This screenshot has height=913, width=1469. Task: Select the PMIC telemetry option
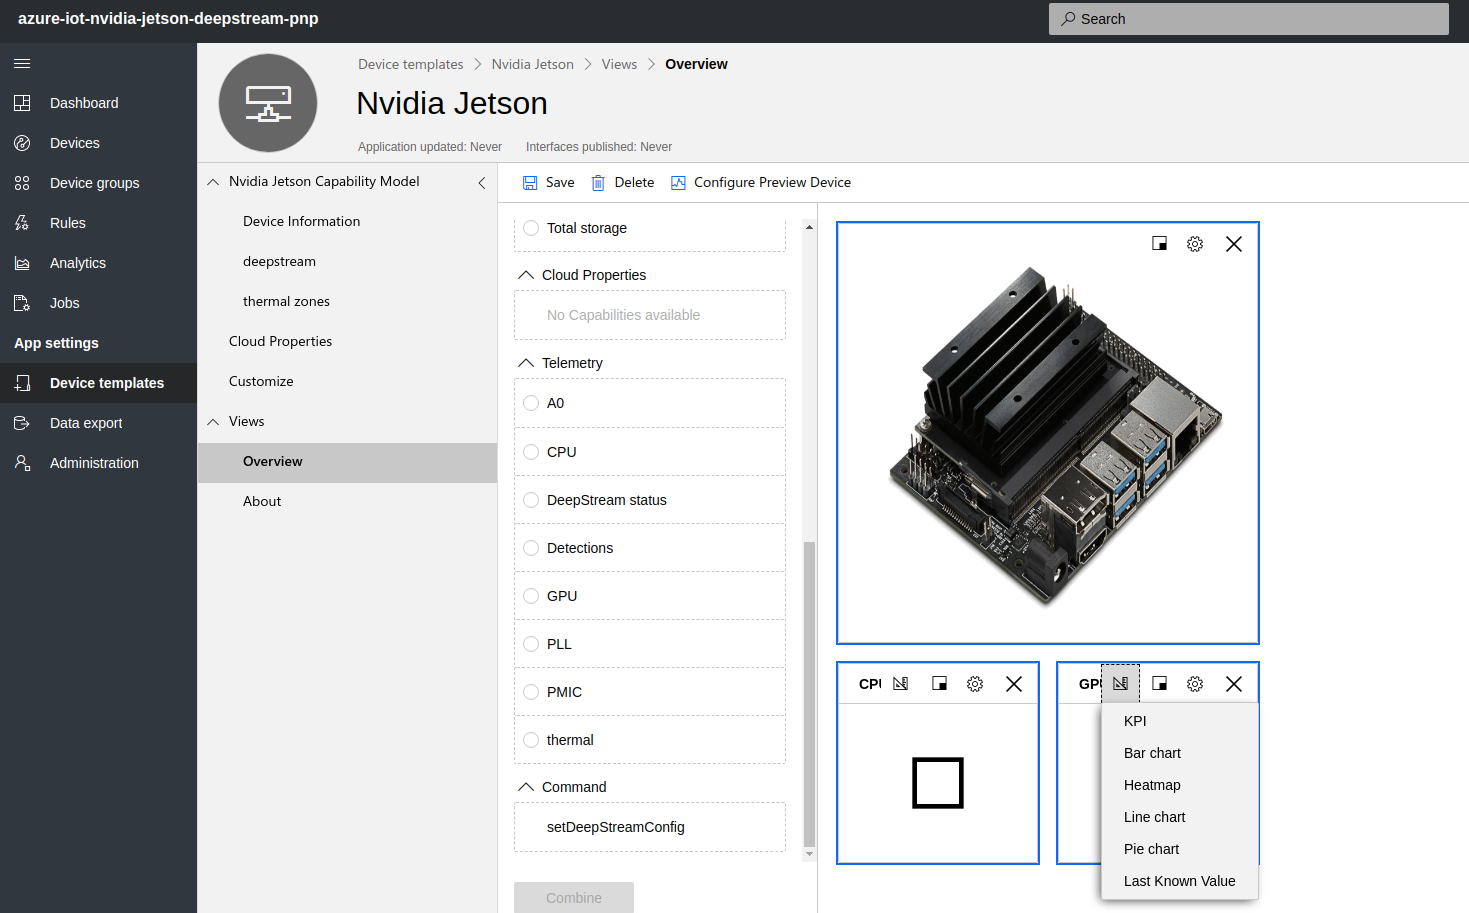tap(531, 692)
